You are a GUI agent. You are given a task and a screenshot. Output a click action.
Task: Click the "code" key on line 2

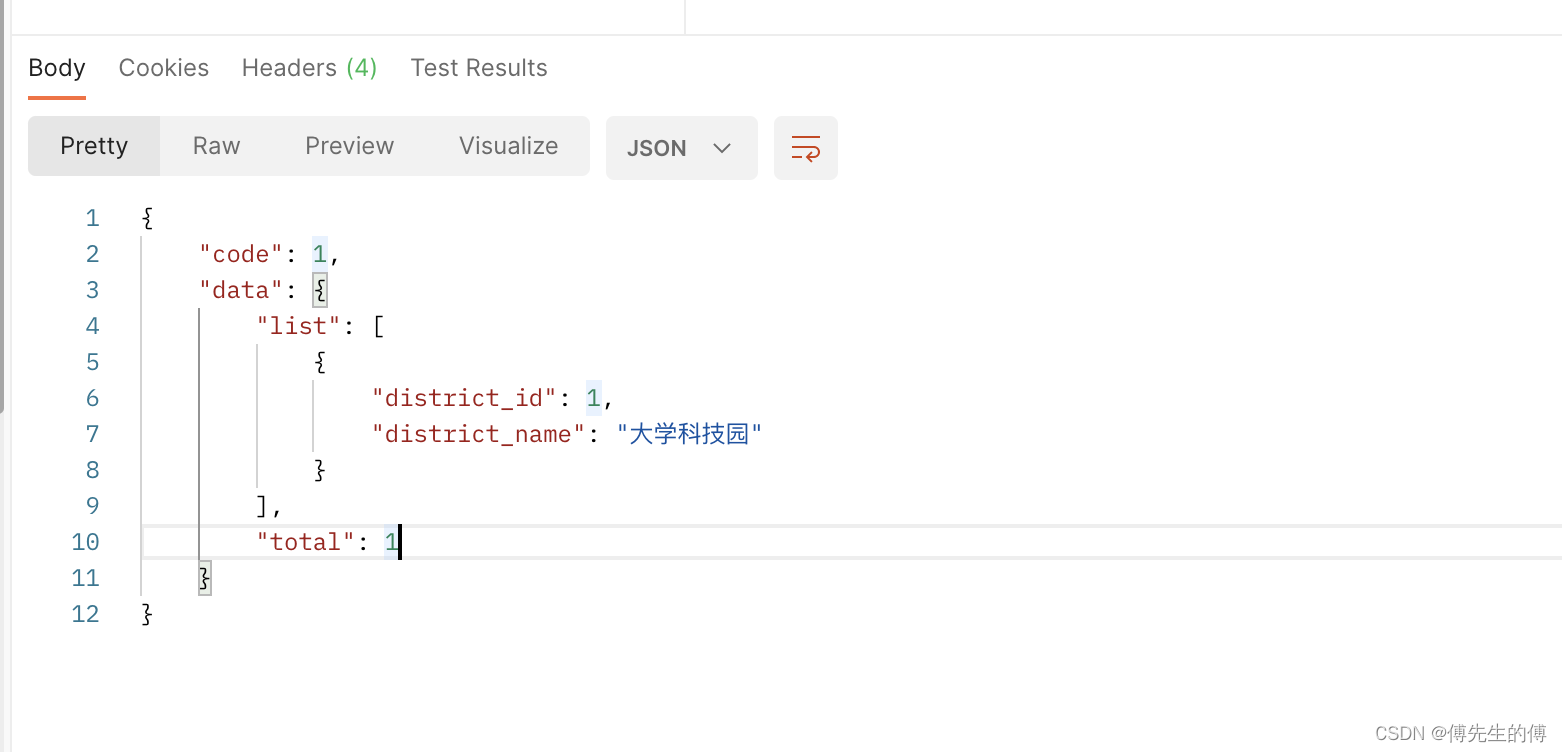(x=242, y=254)
